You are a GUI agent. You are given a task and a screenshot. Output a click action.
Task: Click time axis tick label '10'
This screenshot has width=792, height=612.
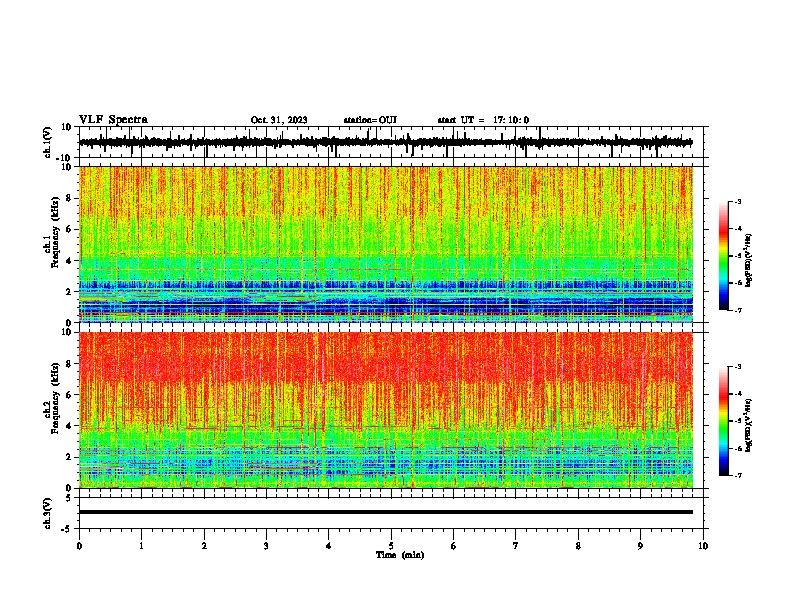(x=703, y=546)
